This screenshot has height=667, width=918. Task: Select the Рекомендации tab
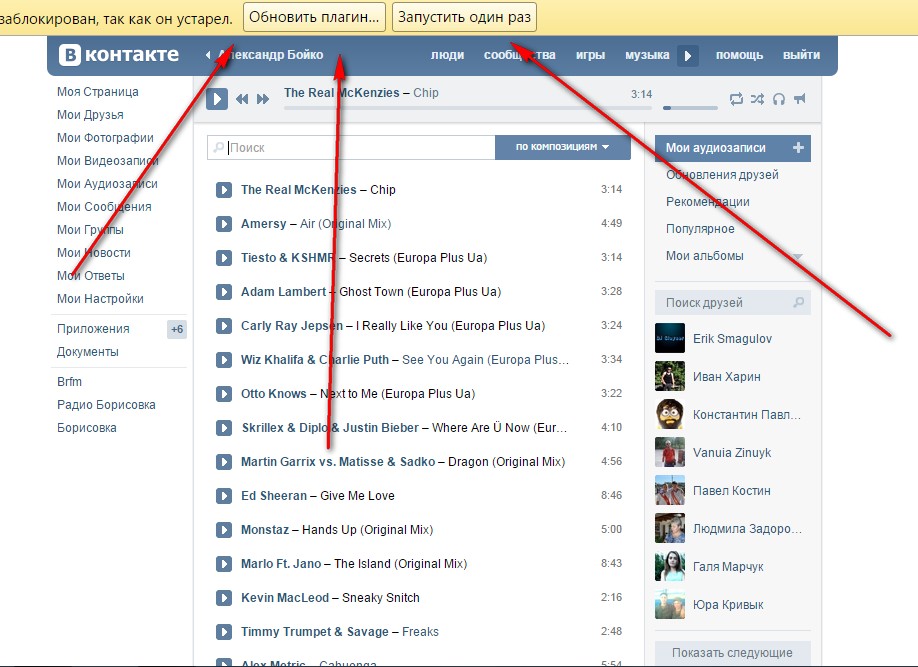pyautogui.click(x=708, y=201)
